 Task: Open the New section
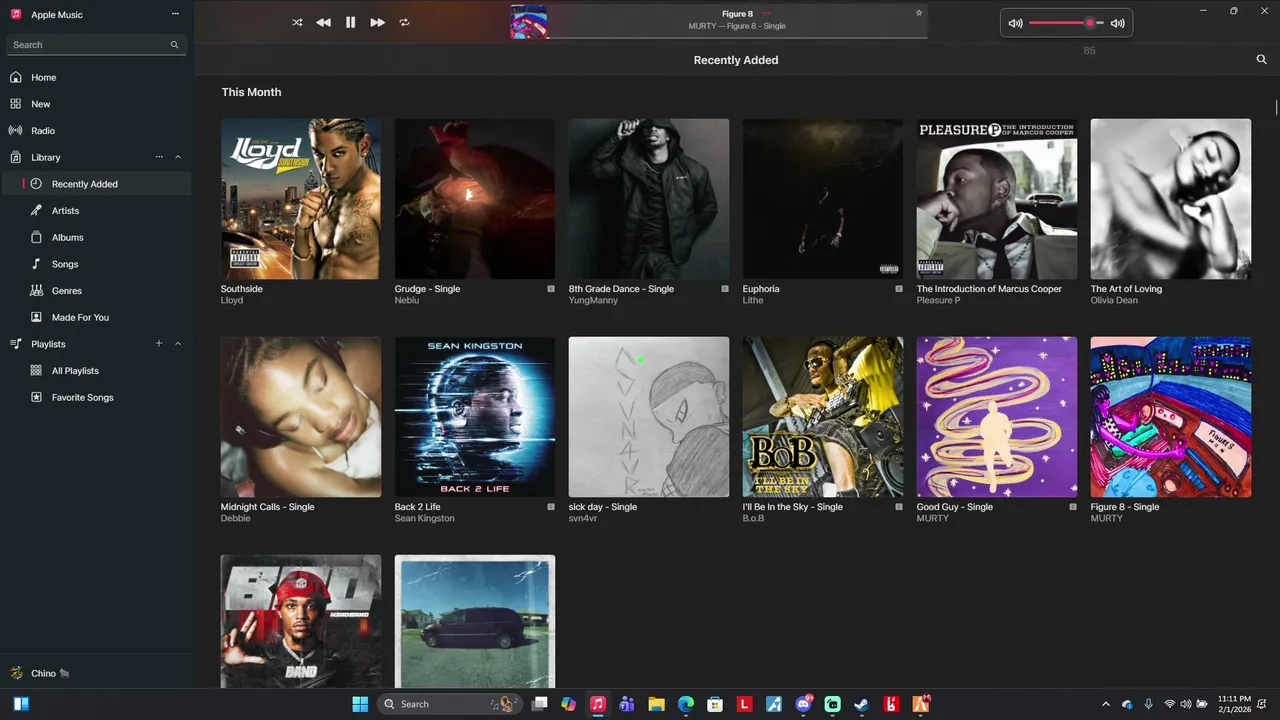96,104
